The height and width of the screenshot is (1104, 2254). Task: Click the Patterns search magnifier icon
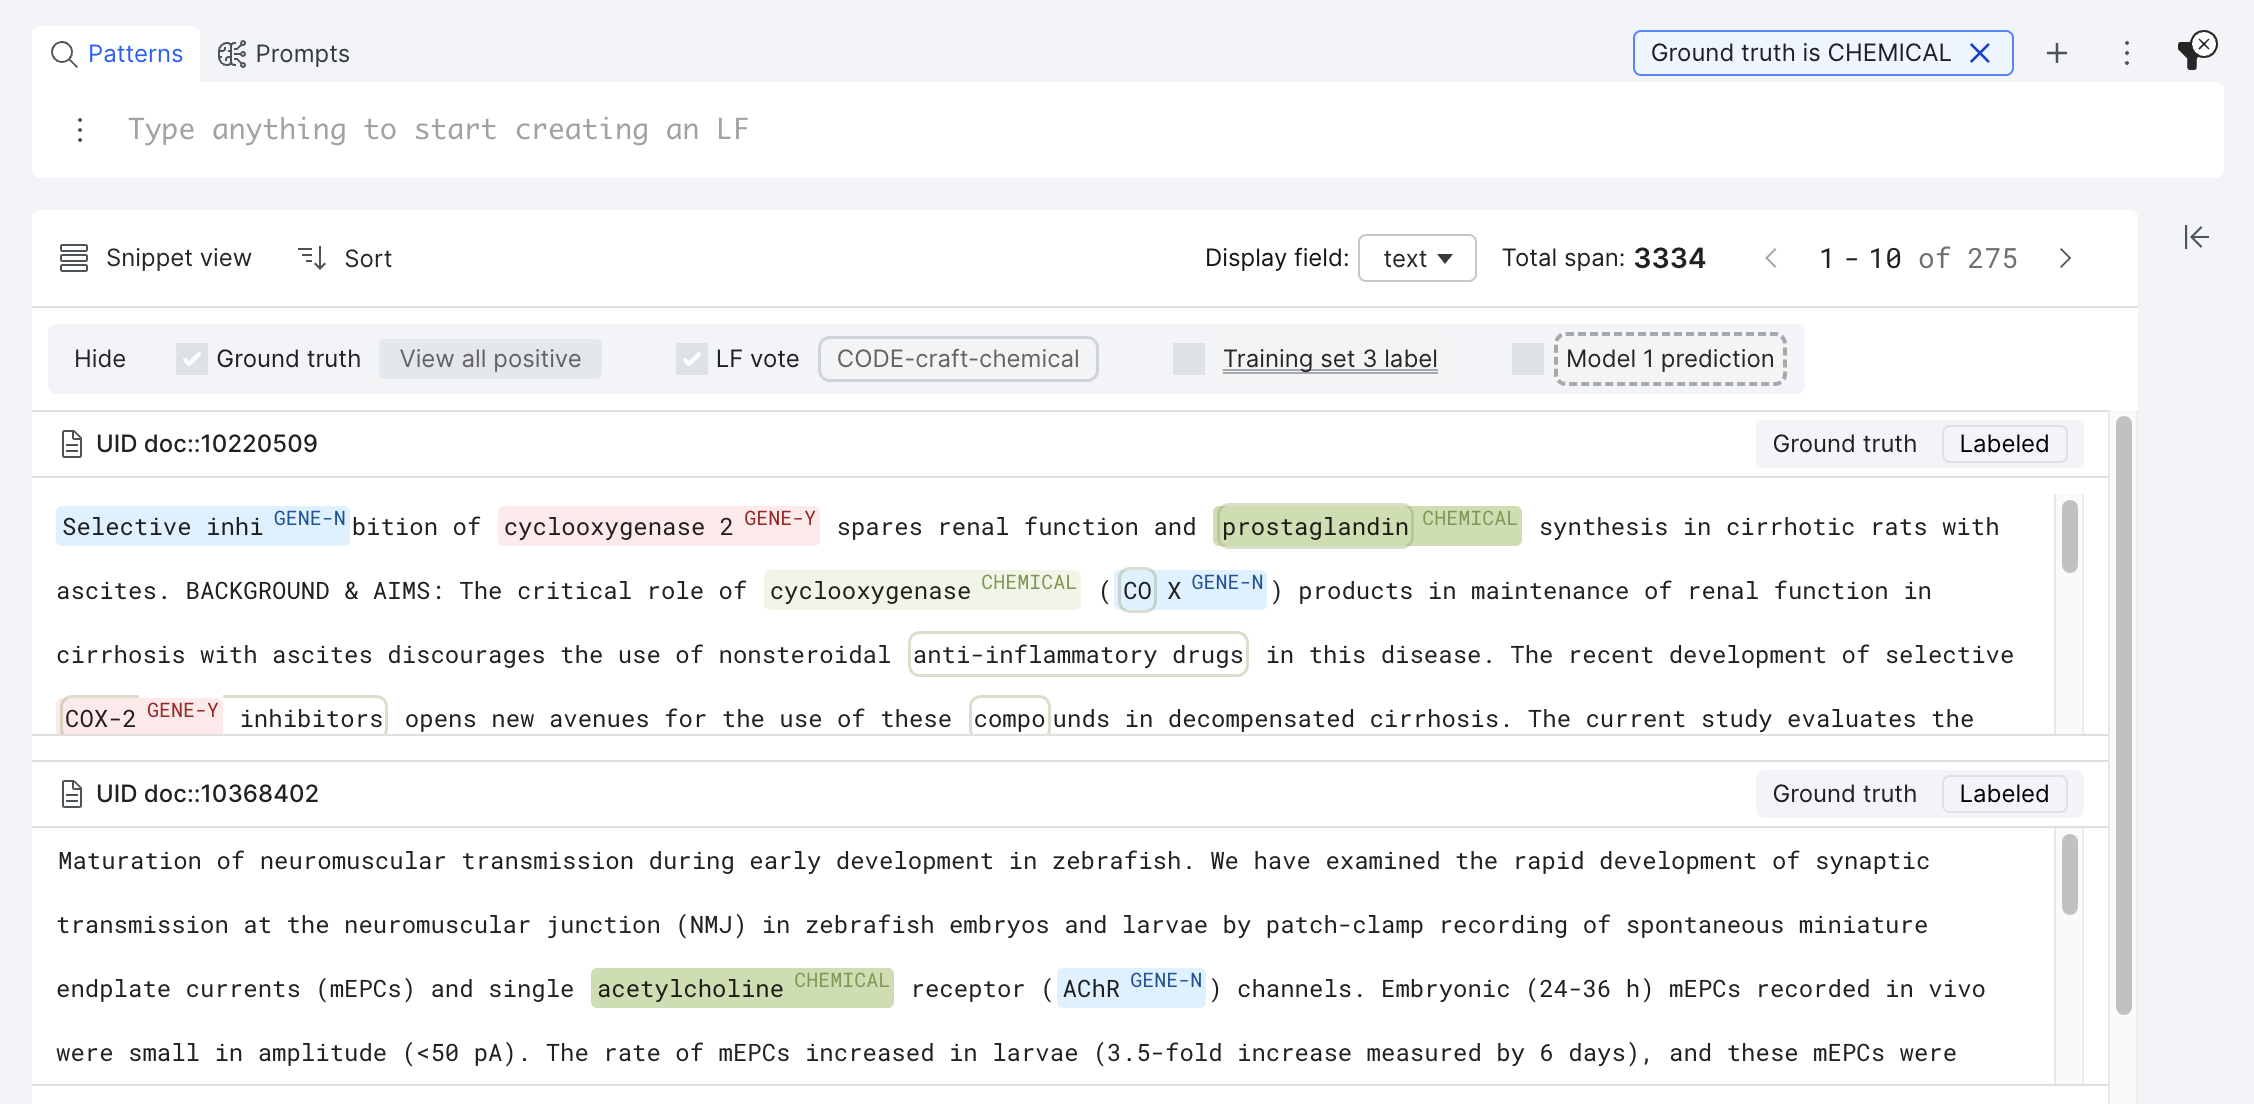tap(64, 54)
